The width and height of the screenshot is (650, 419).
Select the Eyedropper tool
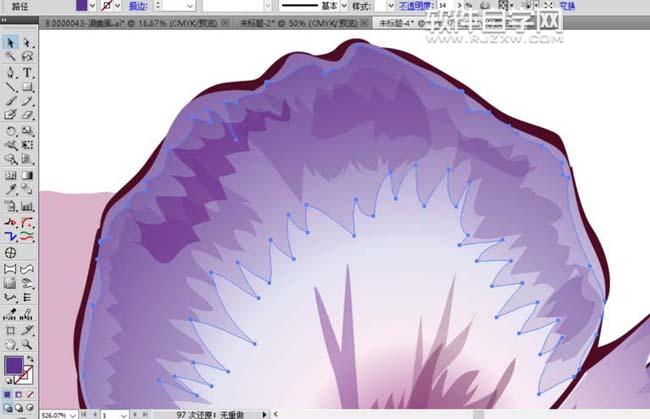pyautogui.click(x=10, y=189)
